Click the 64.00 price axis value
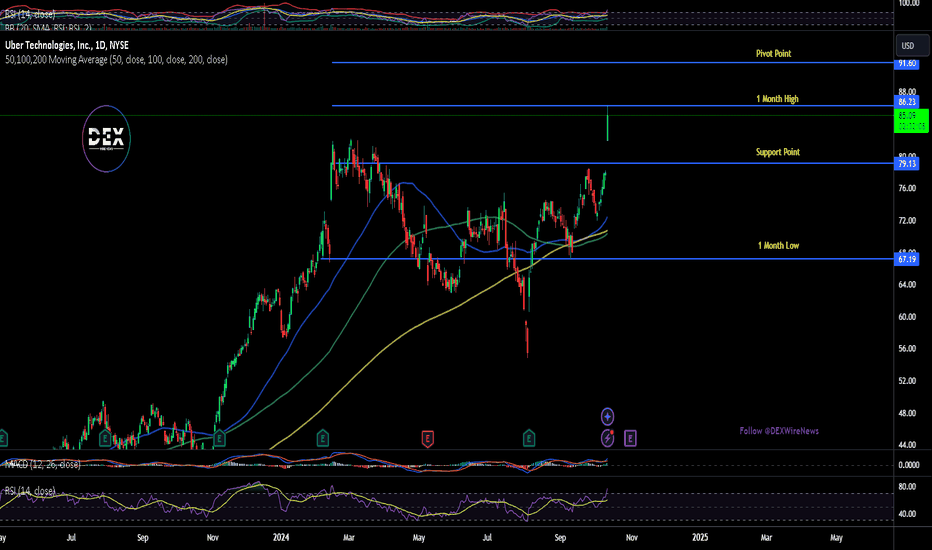Screen dimensions: 932x550 pos(907,285)
